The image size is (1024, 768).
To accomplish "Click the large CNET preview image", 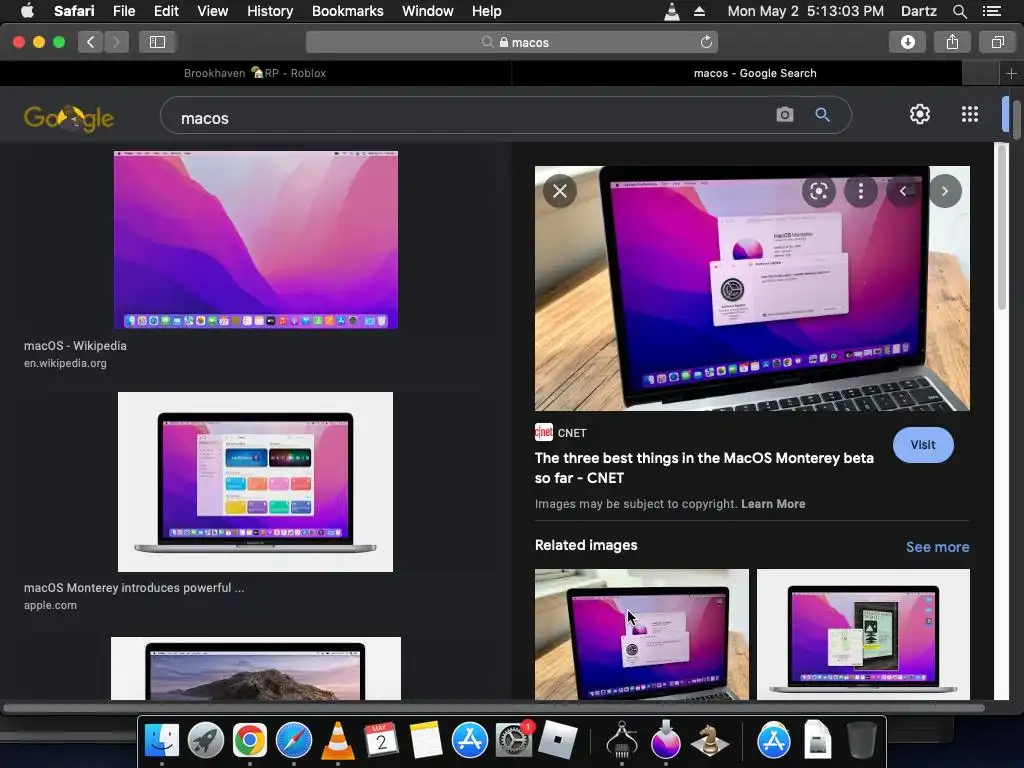I will click(x=752, y=288).
